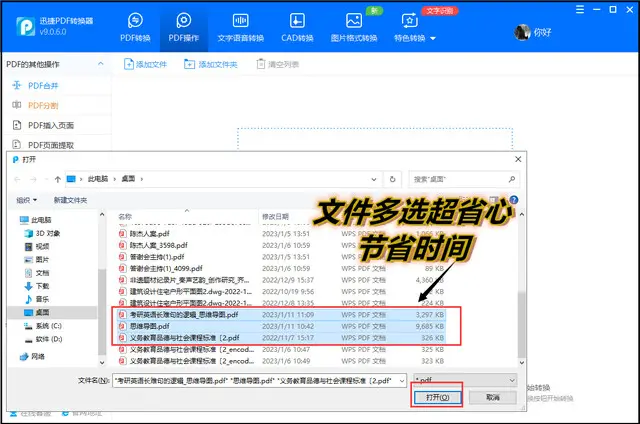Select the file 答谢会主持(1)_4099.pdf

166,269
